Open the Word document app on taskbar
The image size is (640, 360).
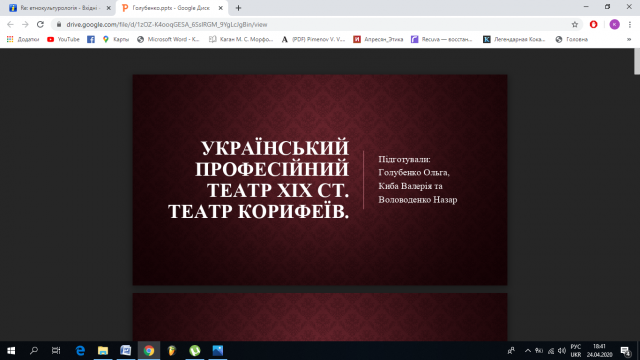(126, 351)
